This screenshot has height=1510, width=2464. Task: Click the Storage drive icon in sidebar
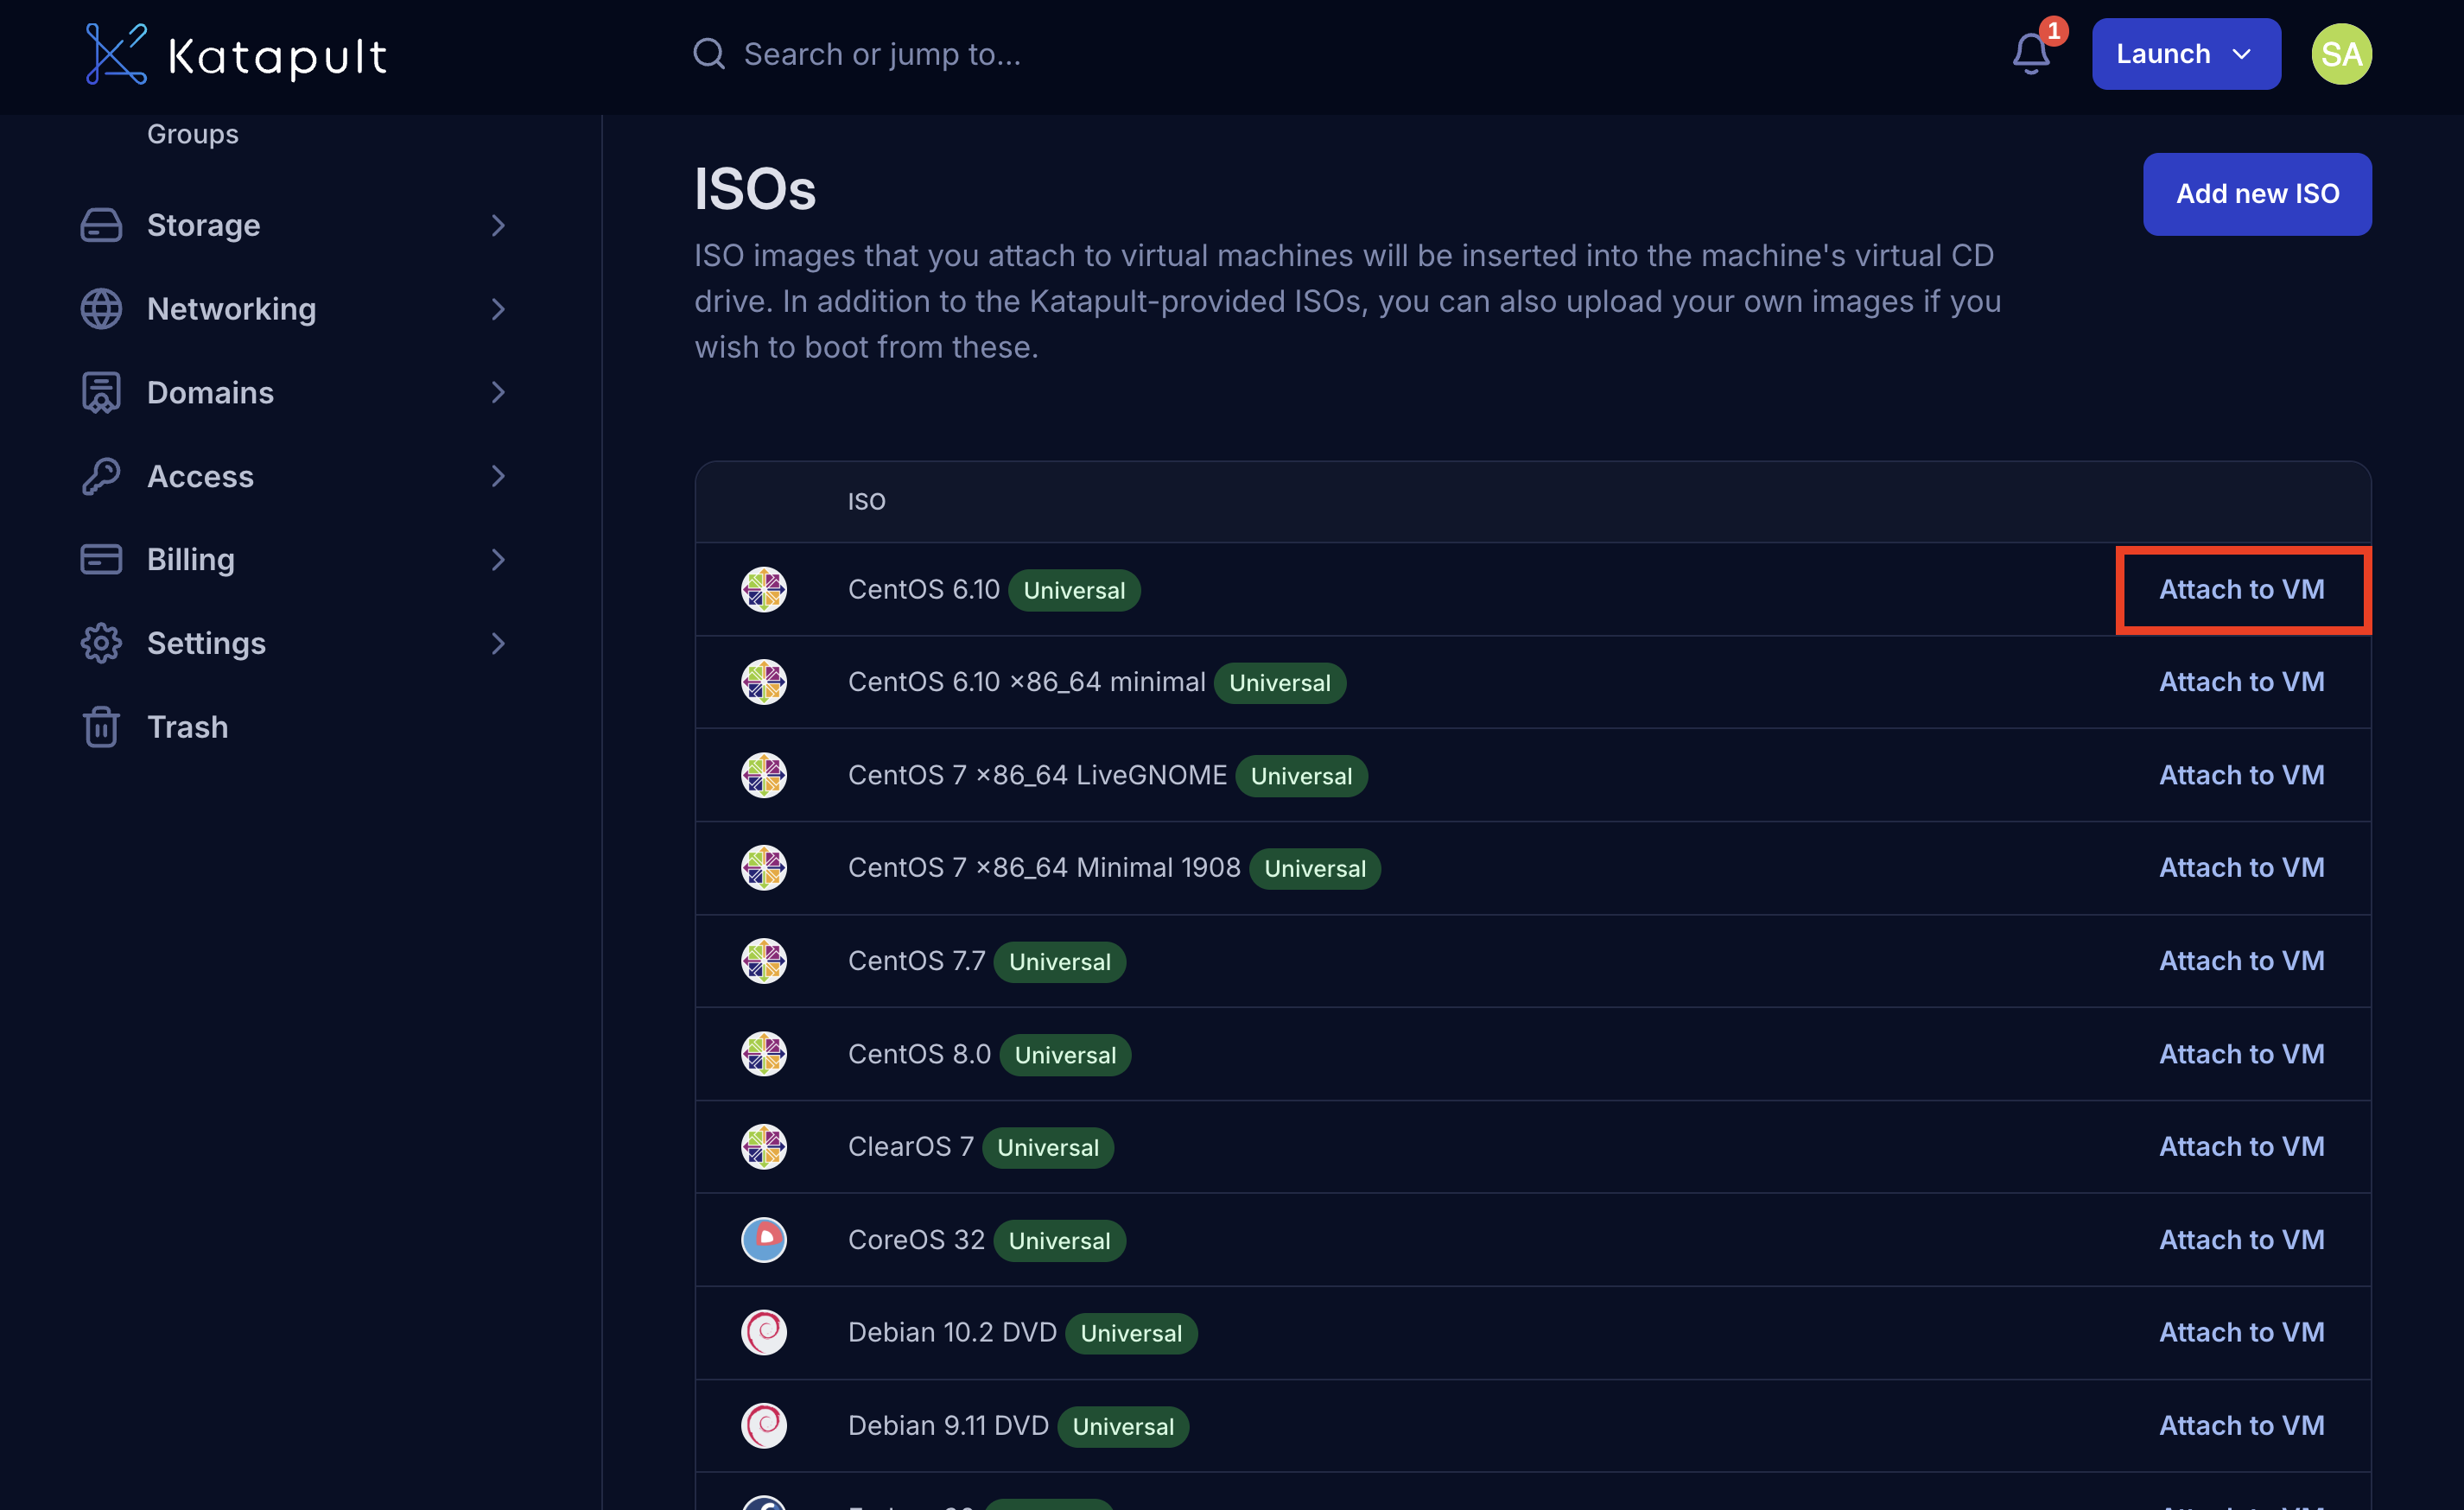point(101,225)
